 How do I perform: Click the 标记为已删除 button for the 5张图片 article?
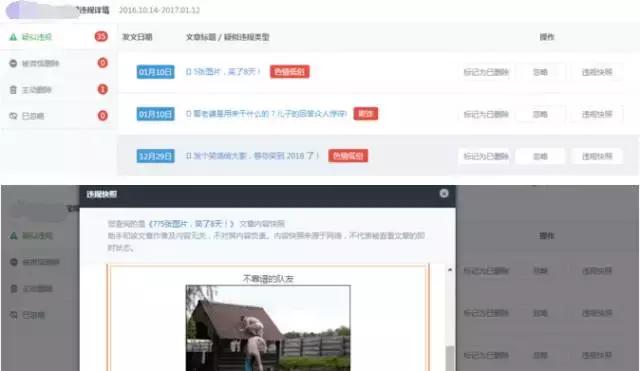486,72
